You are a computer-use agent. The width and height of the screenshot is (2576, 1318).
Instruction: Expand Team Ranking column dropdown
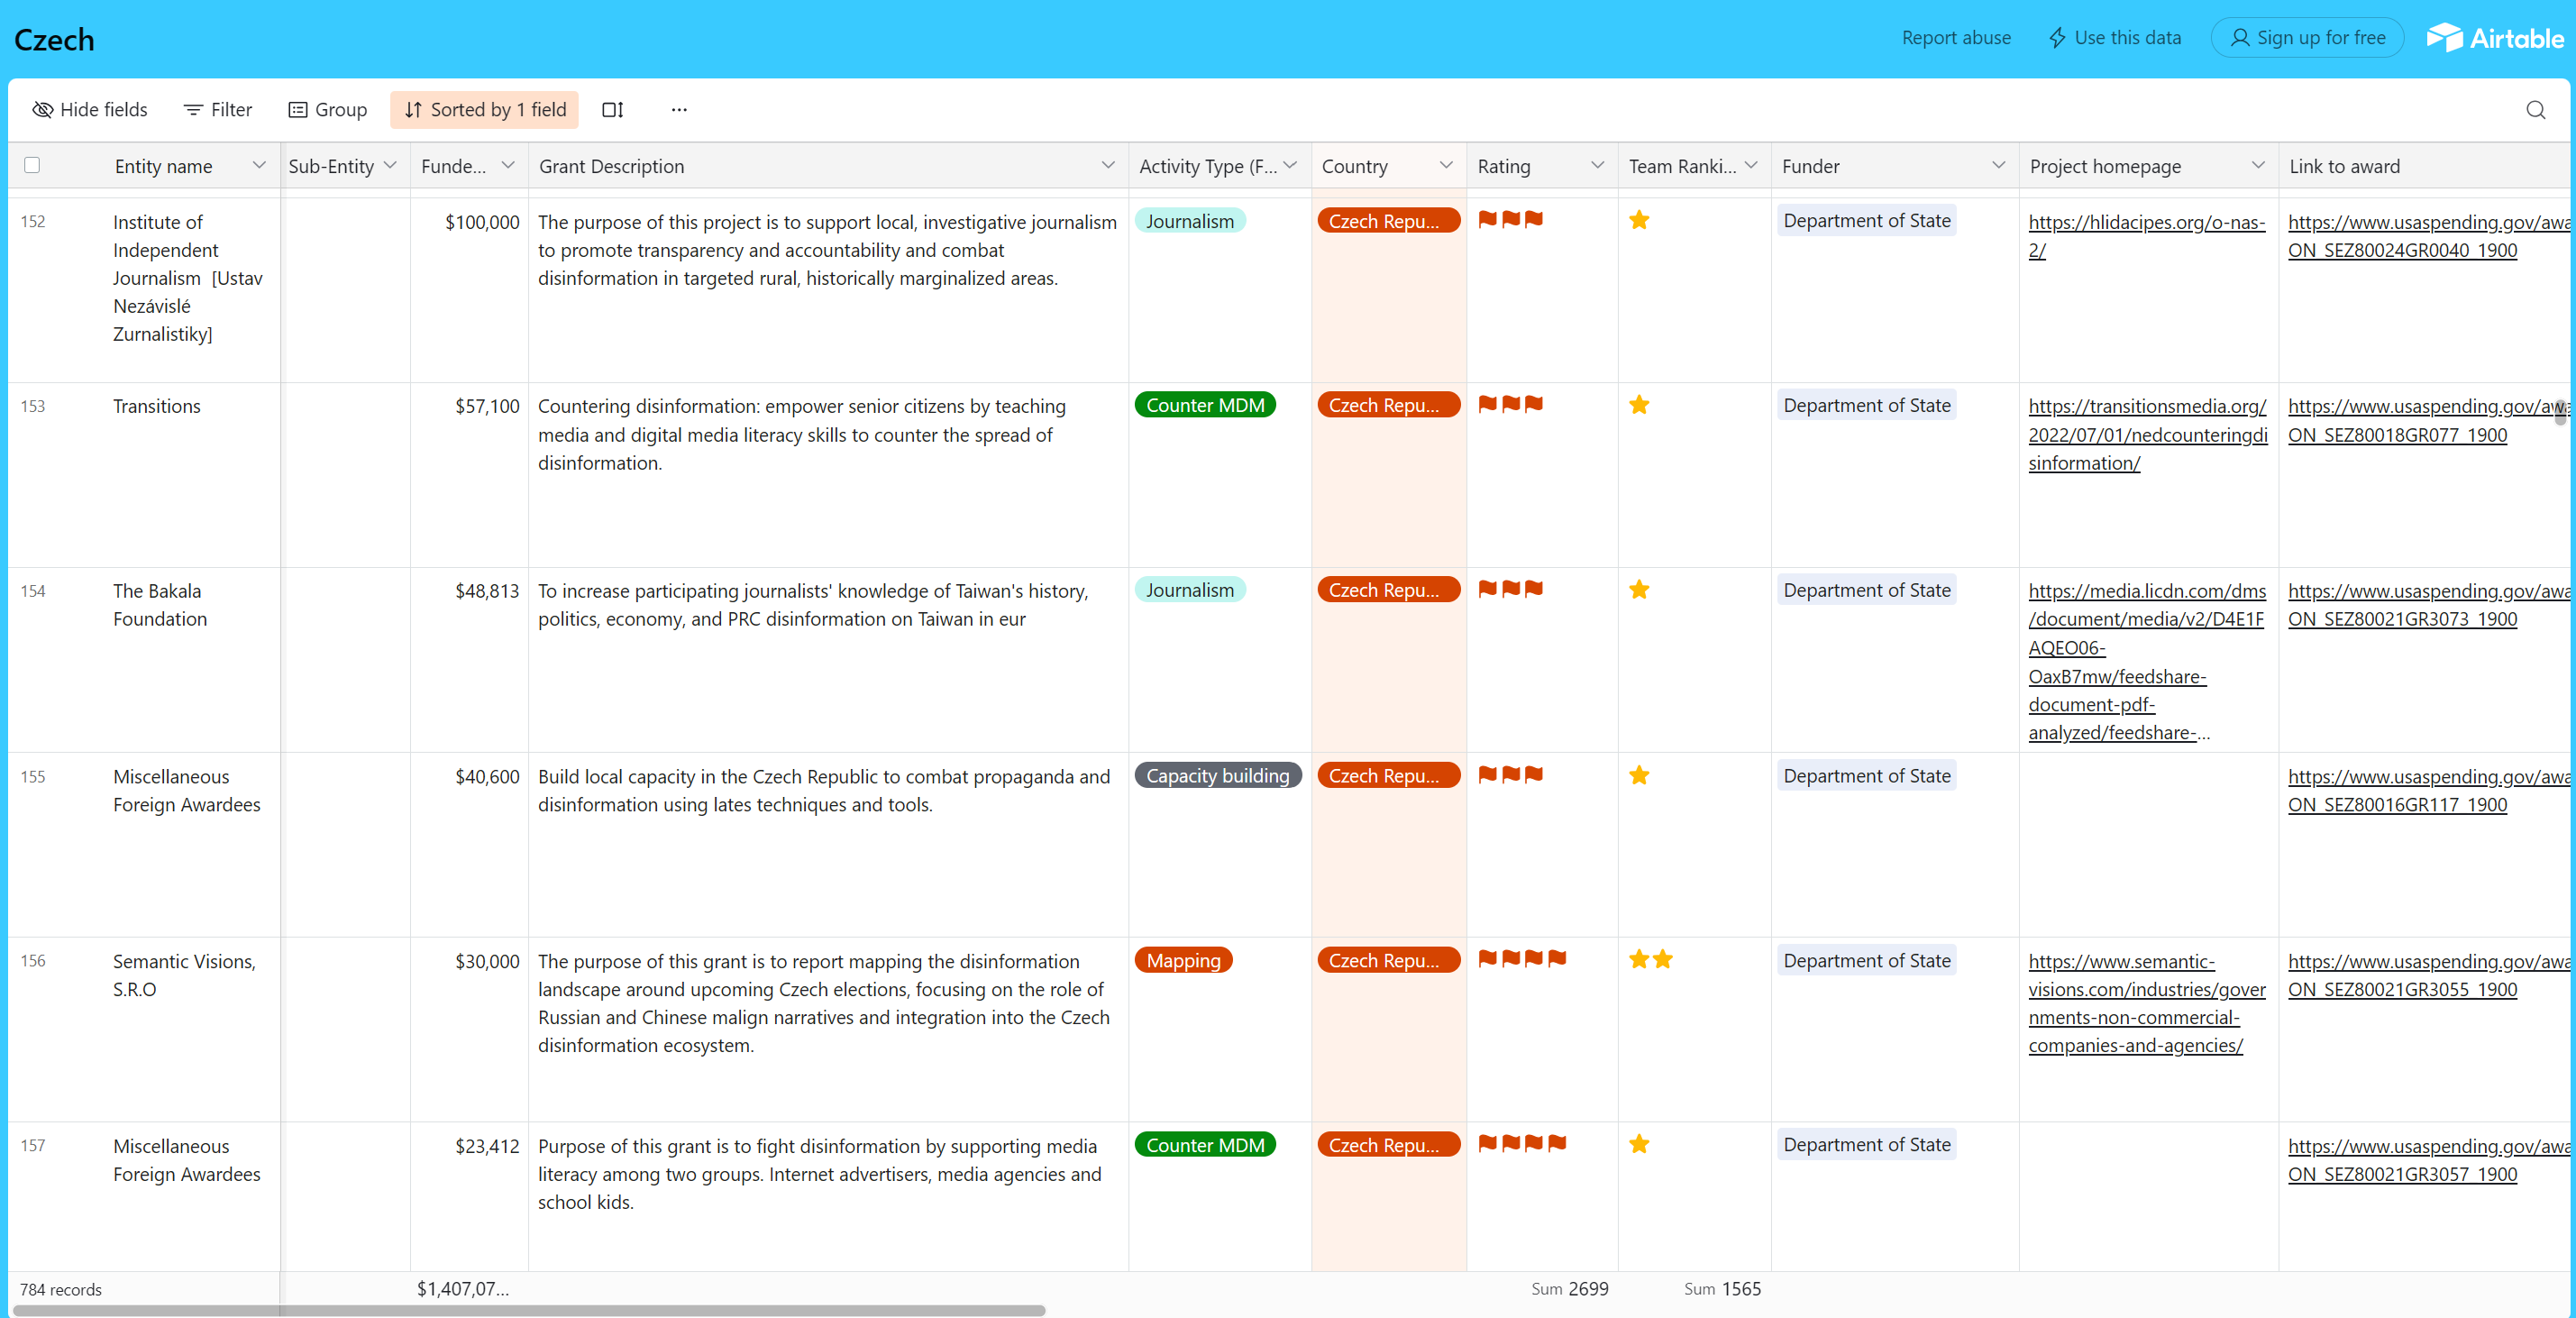[1751, 165]
